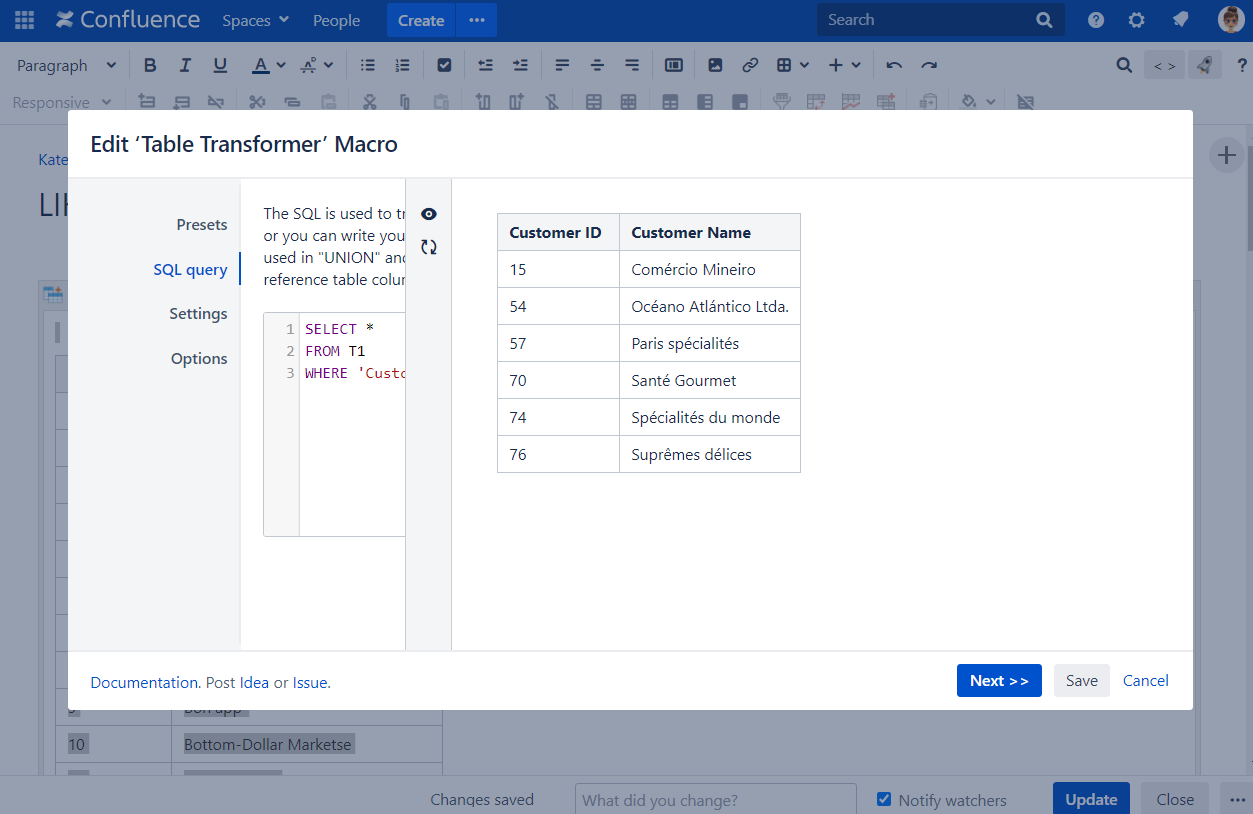
Task: Click the refresh arrows icon in the macro dialog
Action: (429, 247)
